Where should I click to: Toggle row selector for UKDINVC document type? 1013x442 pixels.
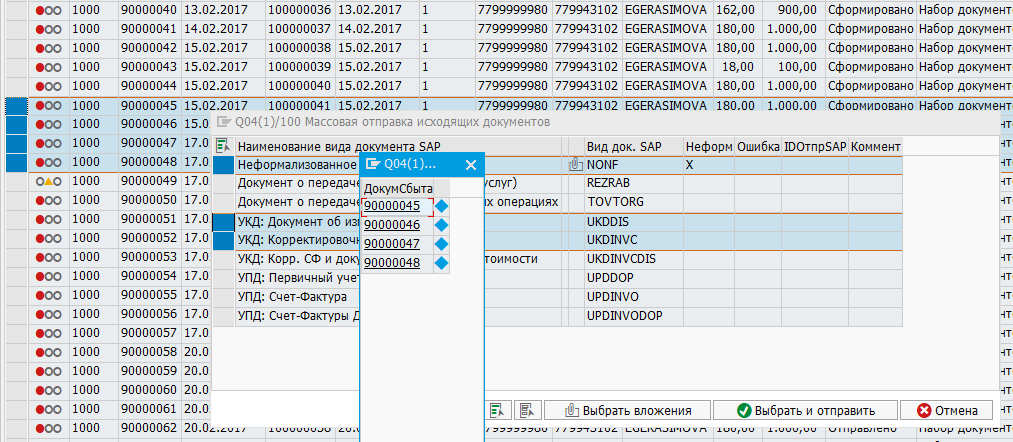click(223, 240)
